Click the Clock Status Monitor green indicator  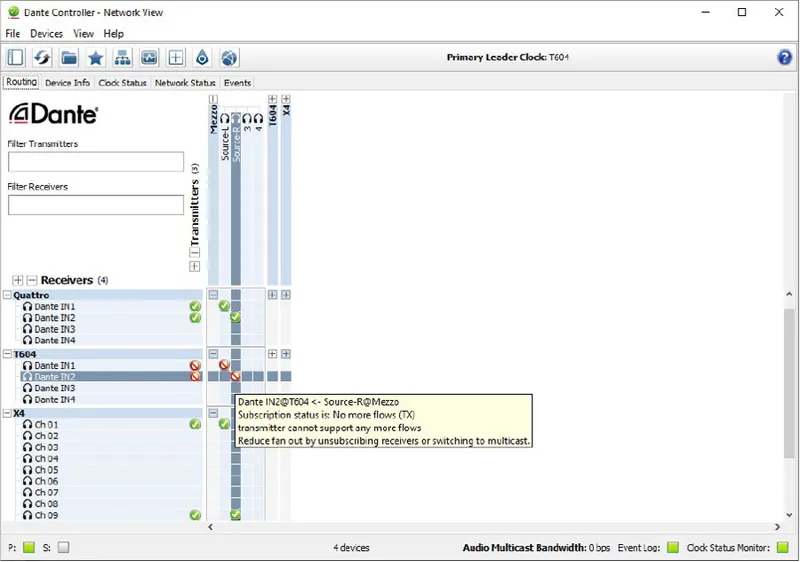point(783,547)
